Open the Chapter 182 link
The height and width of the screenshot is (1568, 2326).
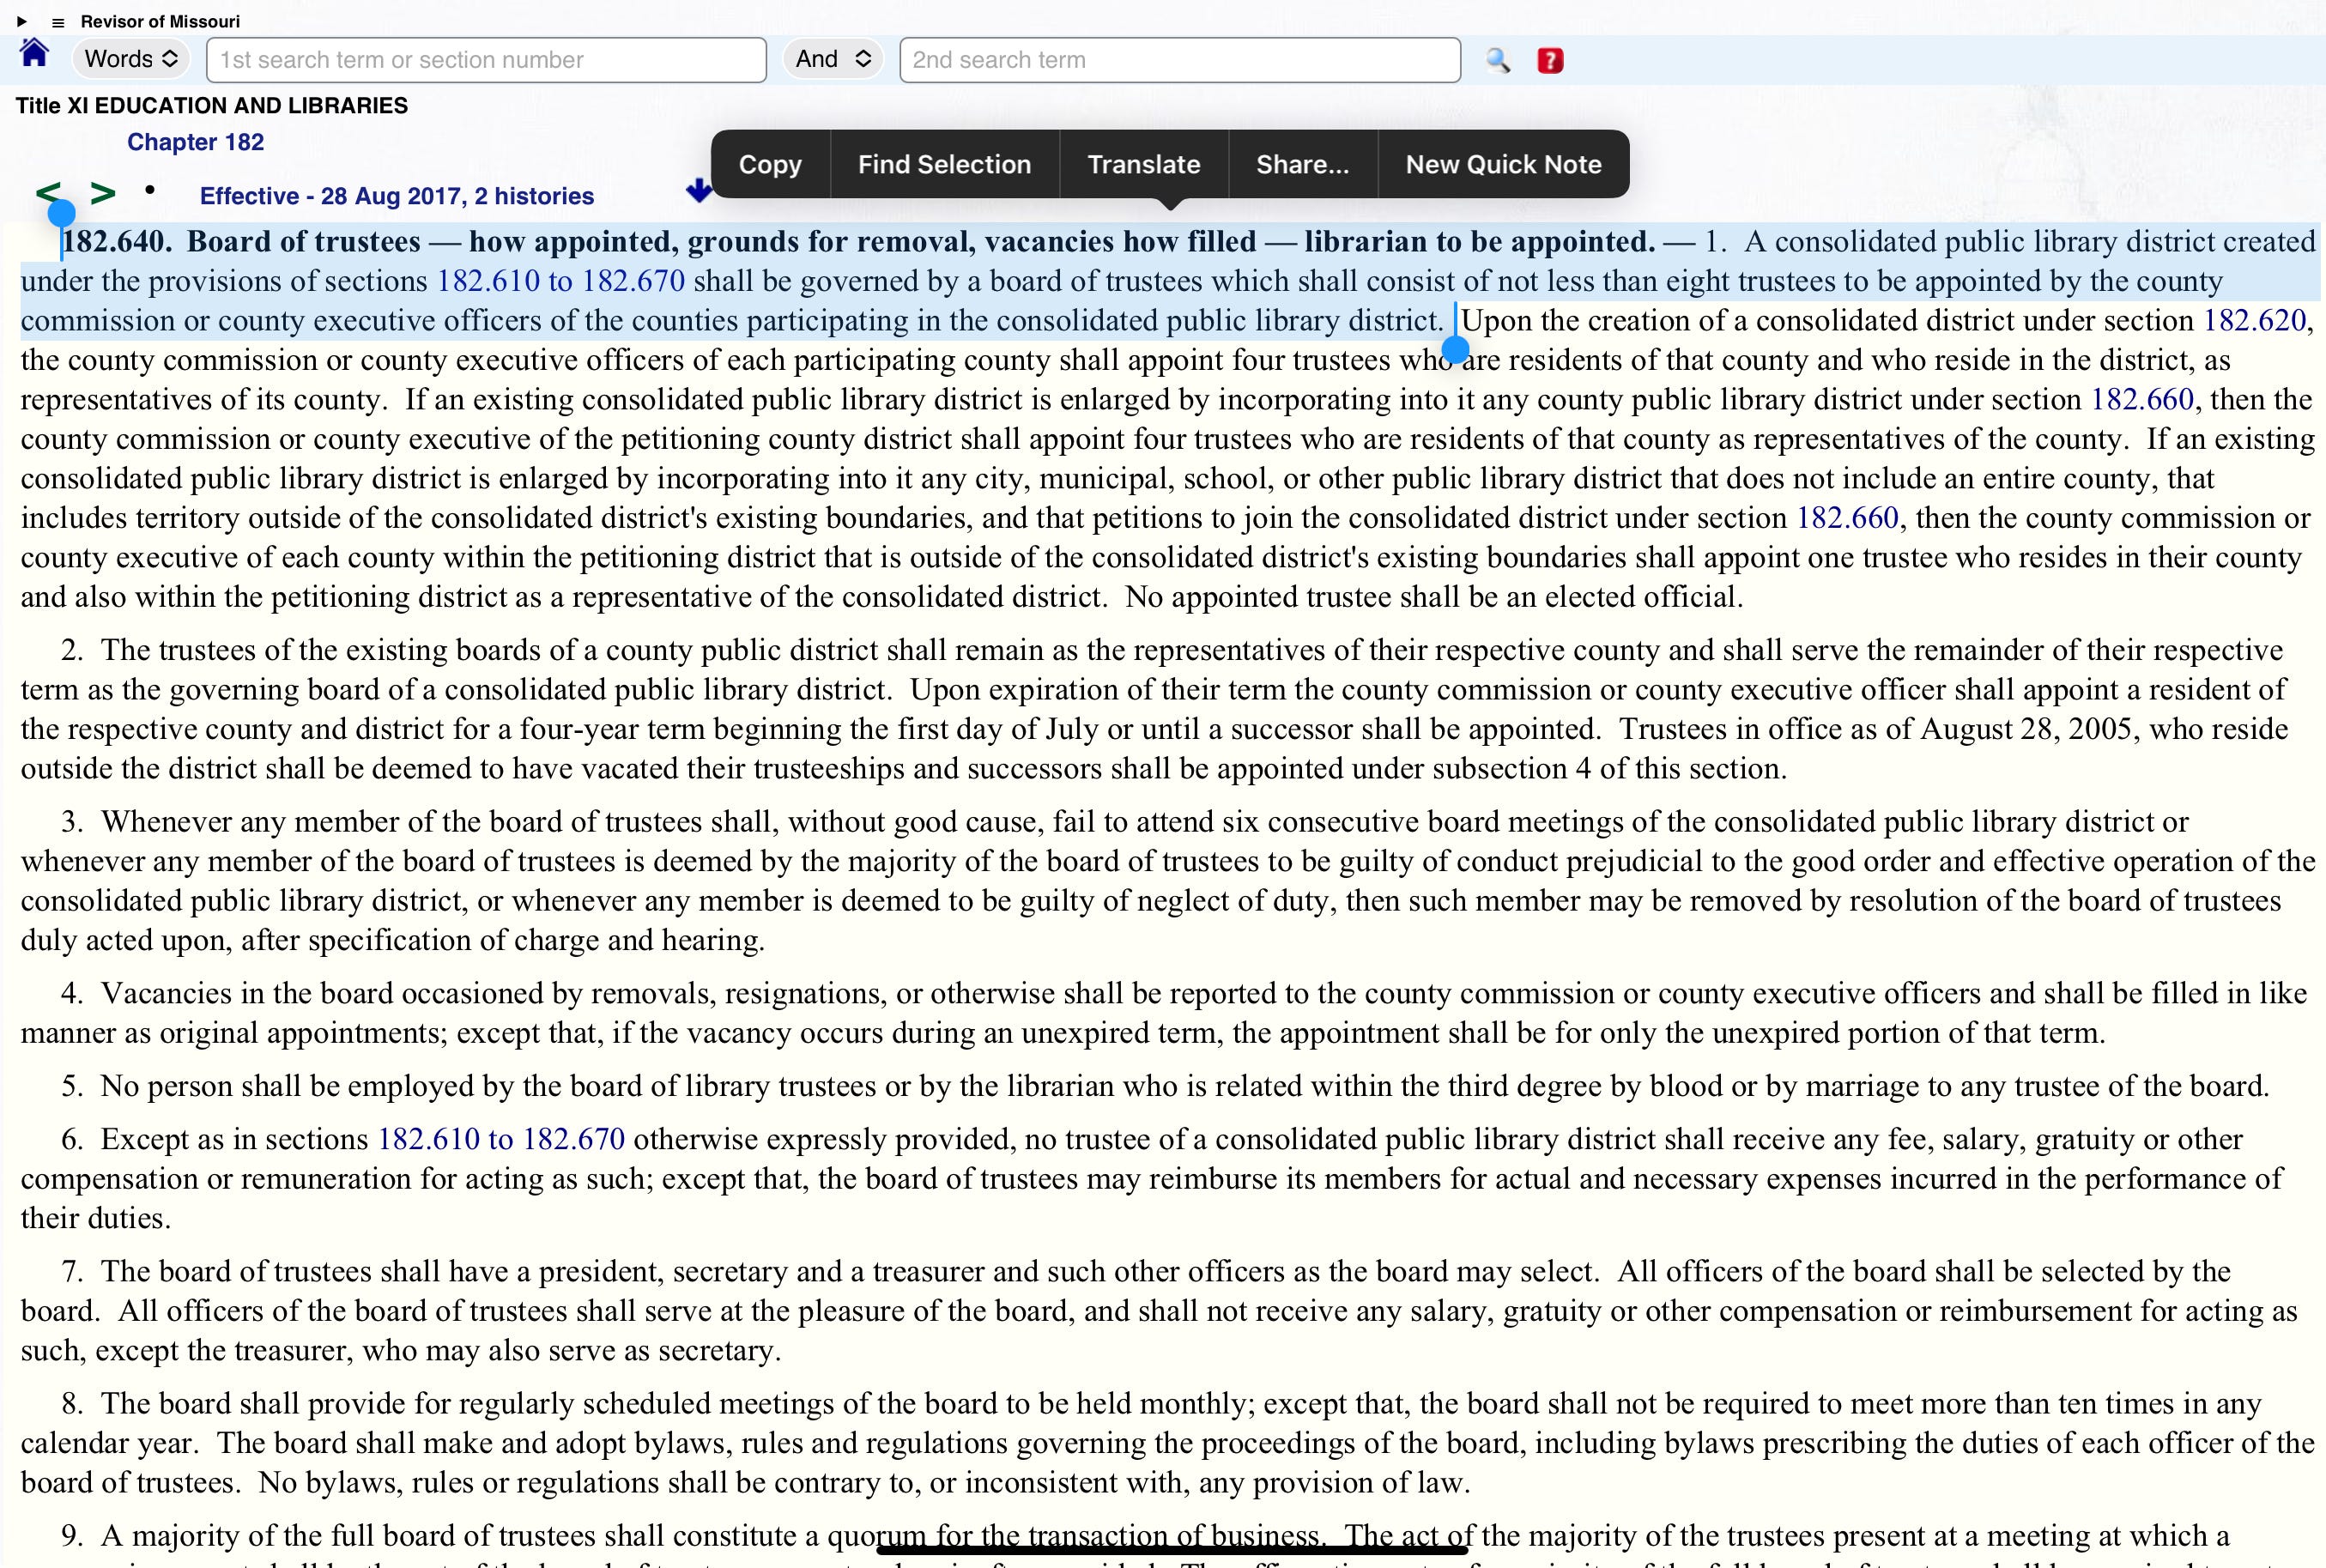195,142
